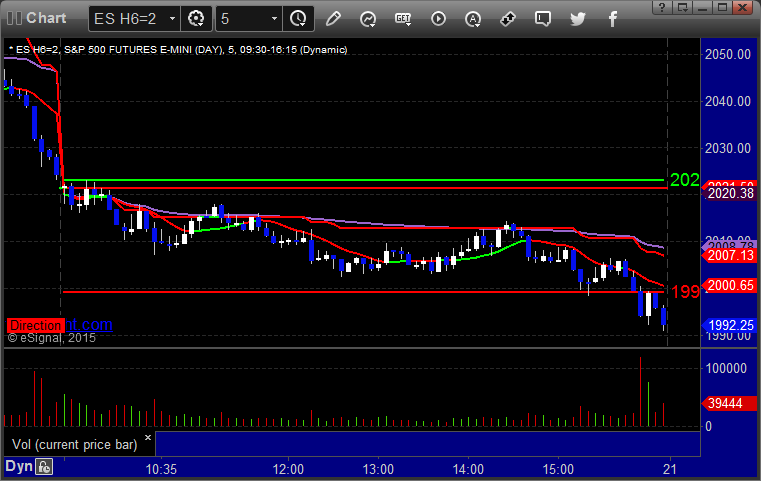Click the 2030.00 price axis label
Image resolution: width=761 pixels, height=481 pixels.
click(x=728, y=148)
